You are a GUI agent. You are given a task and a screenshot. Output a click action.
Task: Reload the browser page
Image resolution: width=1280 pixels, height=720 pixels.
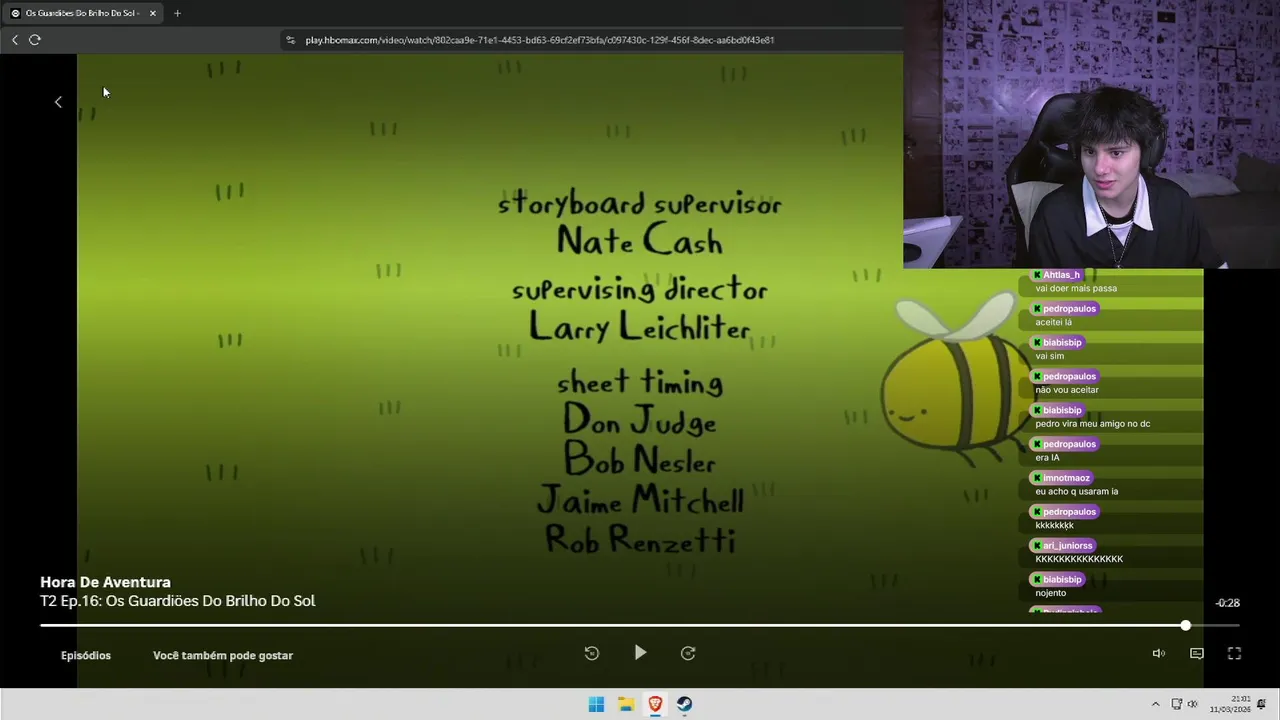pos(35,40)
